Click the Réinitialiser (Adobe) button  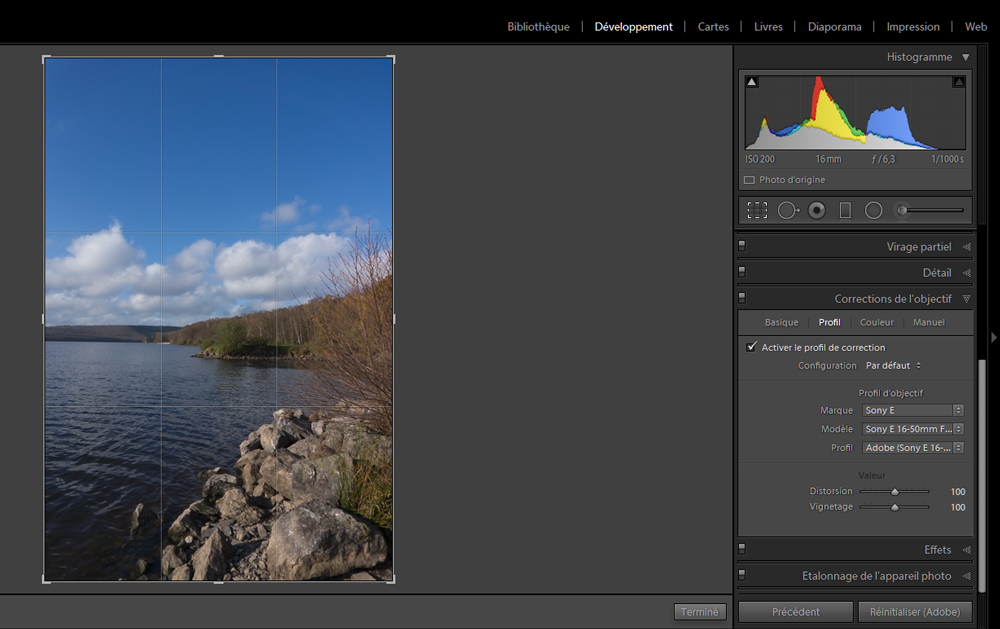click(x=915, y=612)
